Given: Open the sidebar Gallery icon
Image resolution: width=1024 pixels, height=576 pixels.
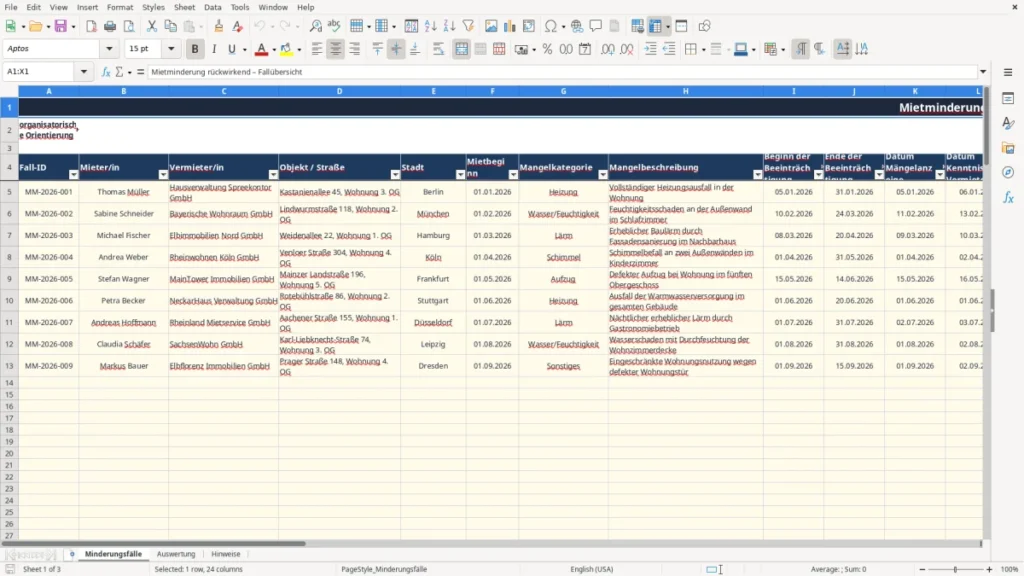Looking at the screenshot, I should click(x=1008, y=148).
